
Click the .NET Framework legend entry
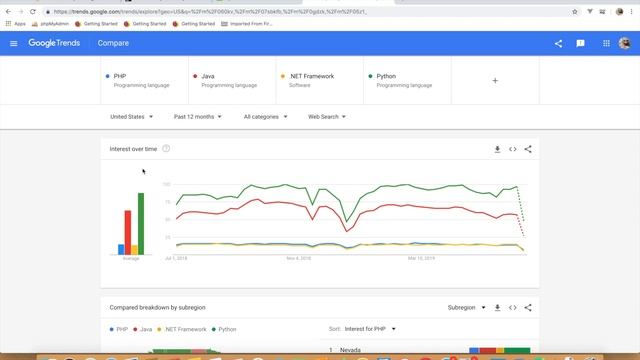(x=182, y=329)
